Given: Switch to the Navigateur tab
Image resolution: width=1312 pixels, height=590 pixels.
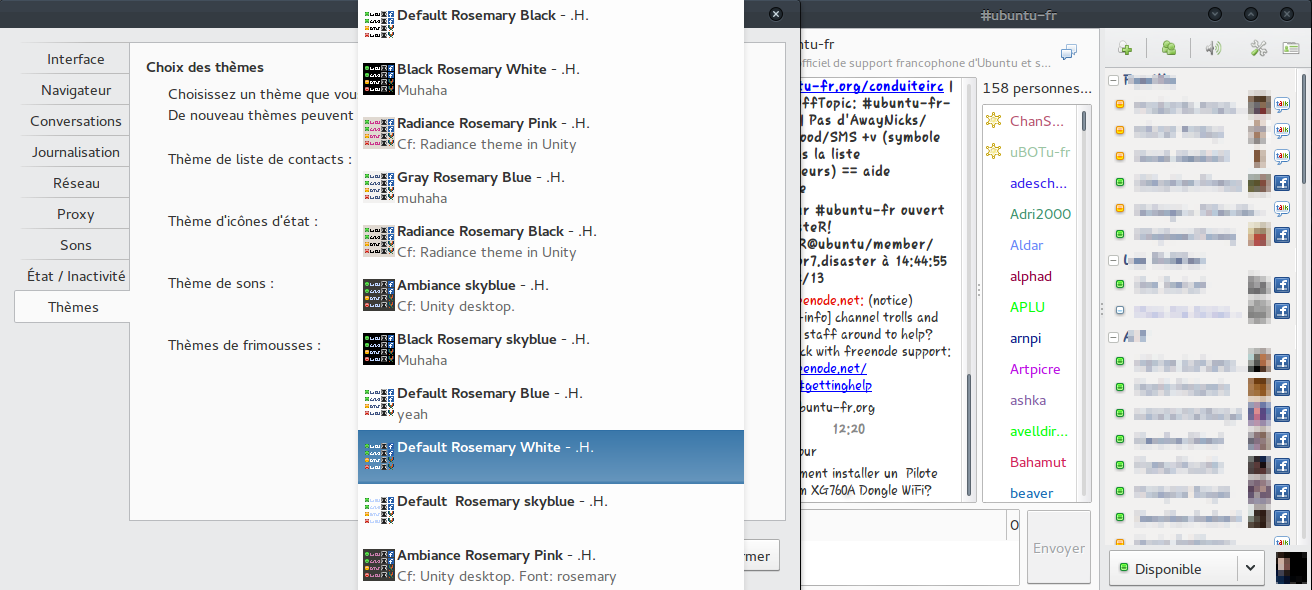Looking at the screenshot, I should coord(75,90).
